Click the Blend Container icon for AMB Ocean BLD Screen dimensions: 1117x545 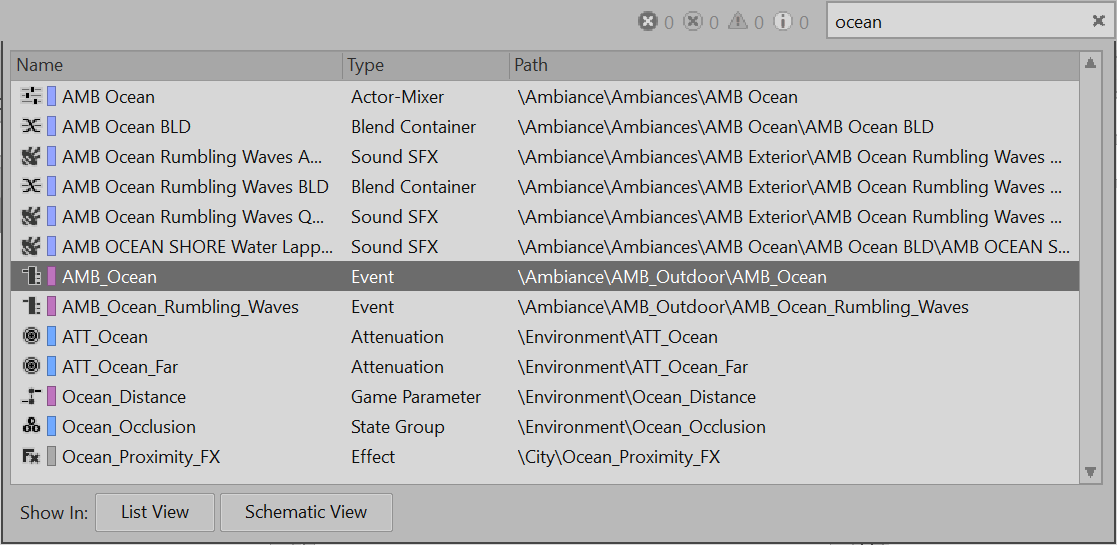(x=31, y=127)
